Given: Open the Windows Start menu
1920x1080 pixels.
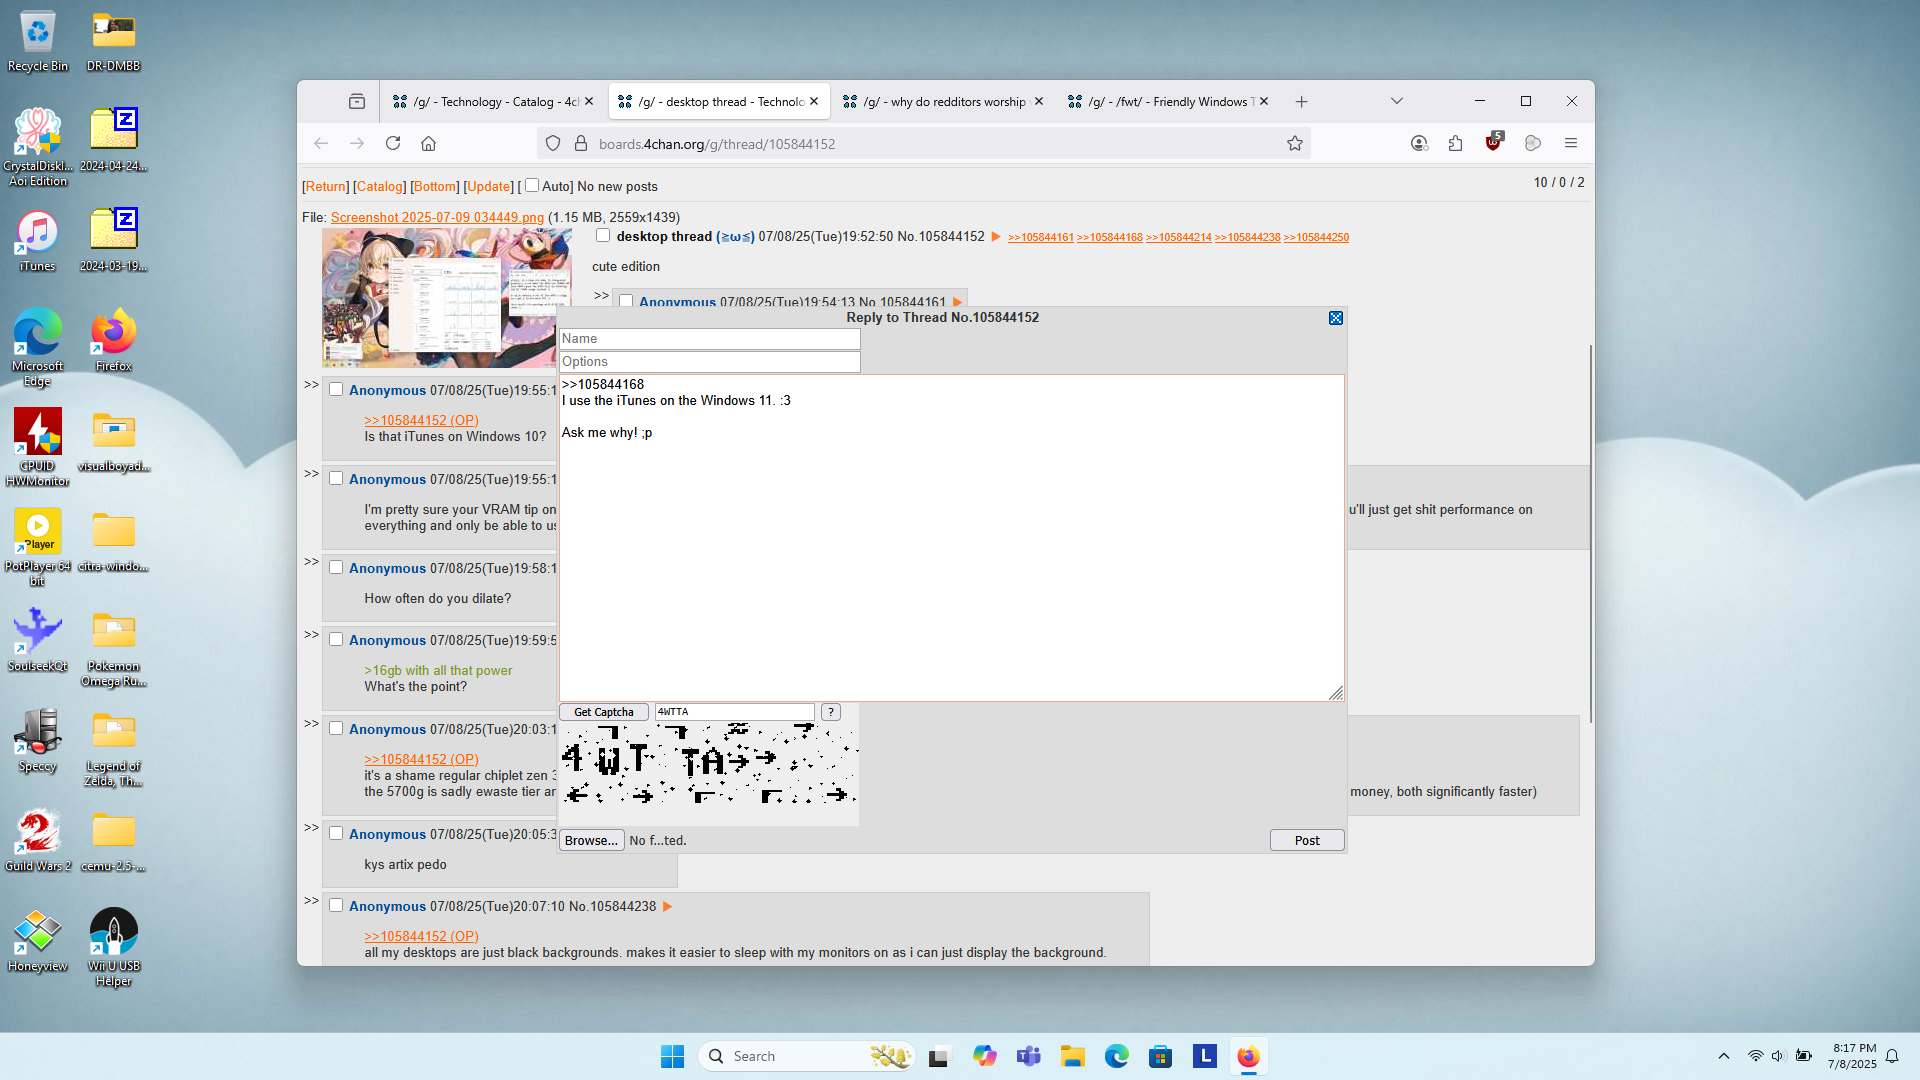Looking at the screenshot, I should point(672,1056).
